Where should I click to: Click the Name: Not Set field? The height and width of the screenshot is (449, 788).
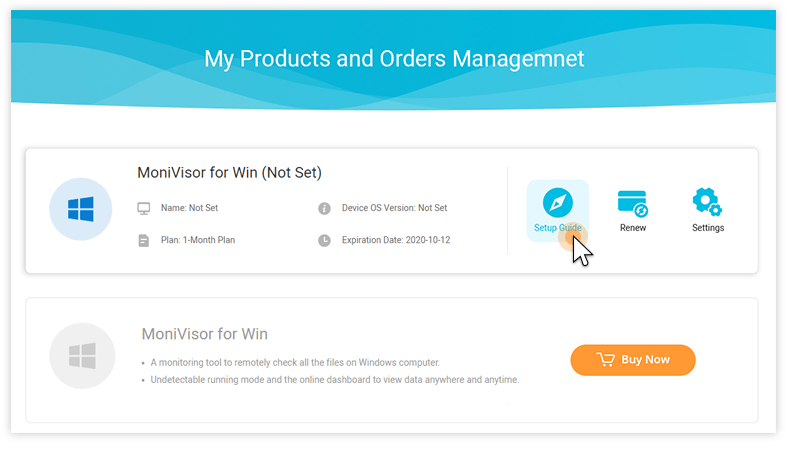point(189,208)
